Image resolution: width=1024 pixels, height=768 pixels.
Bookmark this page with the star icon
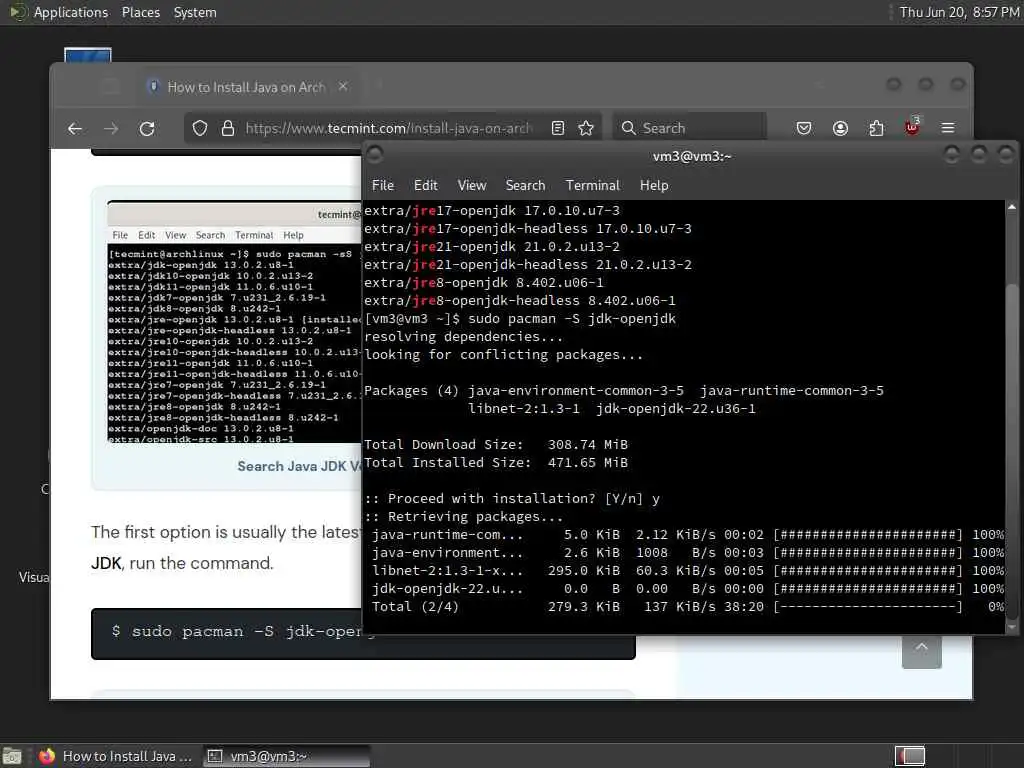586,128
